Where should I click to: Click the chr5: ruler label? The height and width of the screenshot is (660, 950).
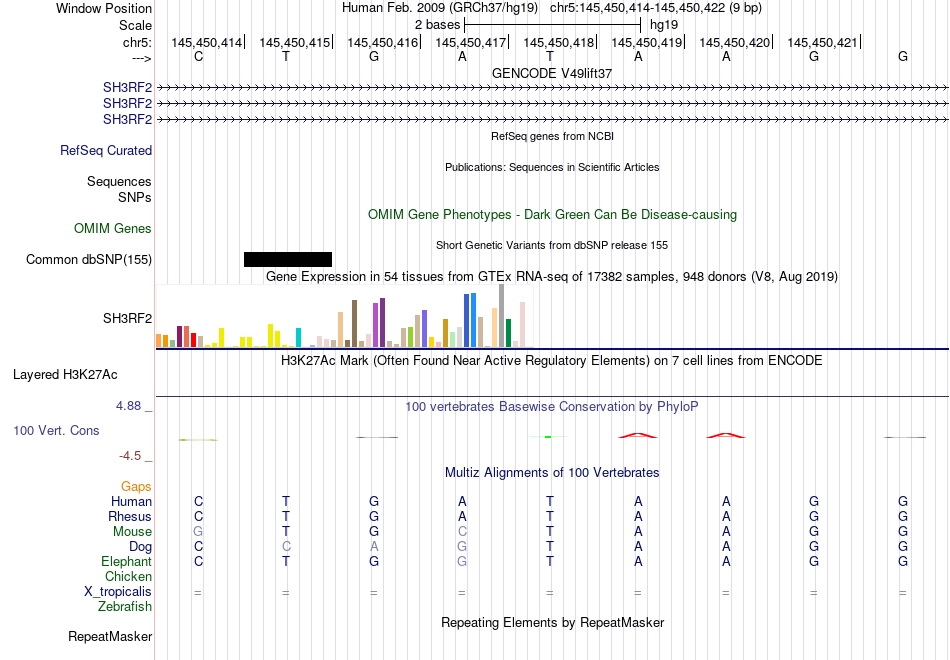(138, 42)
